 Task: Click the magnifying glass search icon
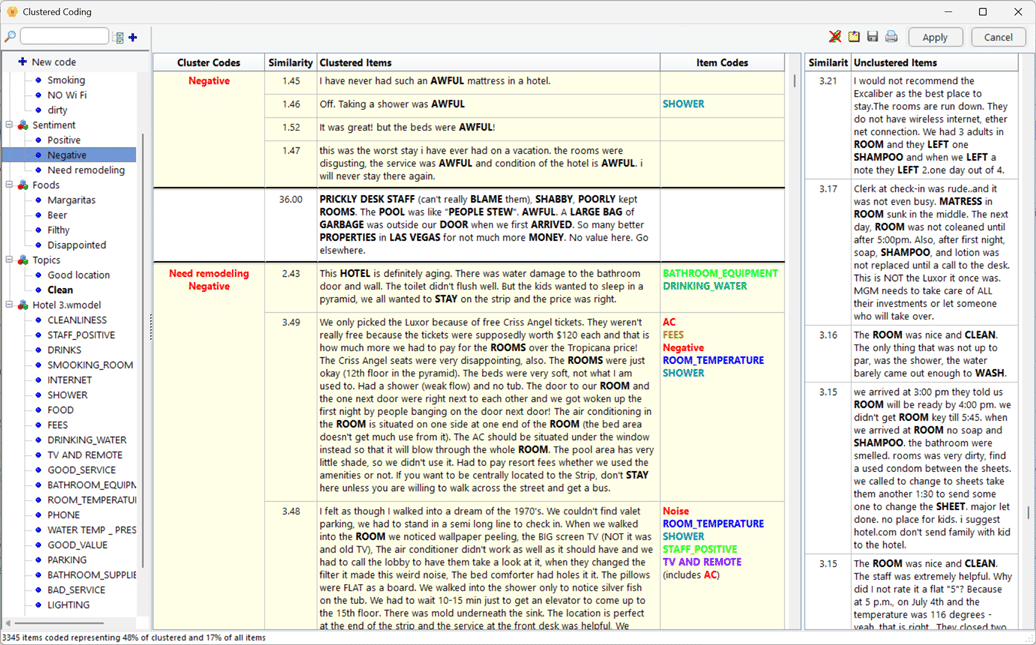coord(10,37)
